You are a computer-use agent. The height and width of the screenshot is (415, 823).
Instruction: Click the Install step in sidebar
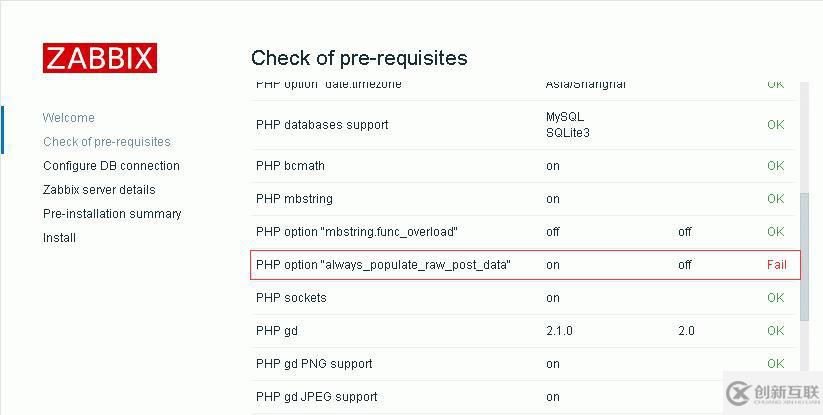click(x=59, y=238)
